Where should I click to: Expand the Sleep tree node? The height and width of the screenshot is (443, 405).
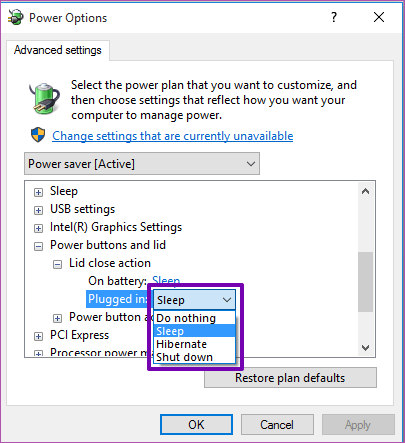click(39, 192)
